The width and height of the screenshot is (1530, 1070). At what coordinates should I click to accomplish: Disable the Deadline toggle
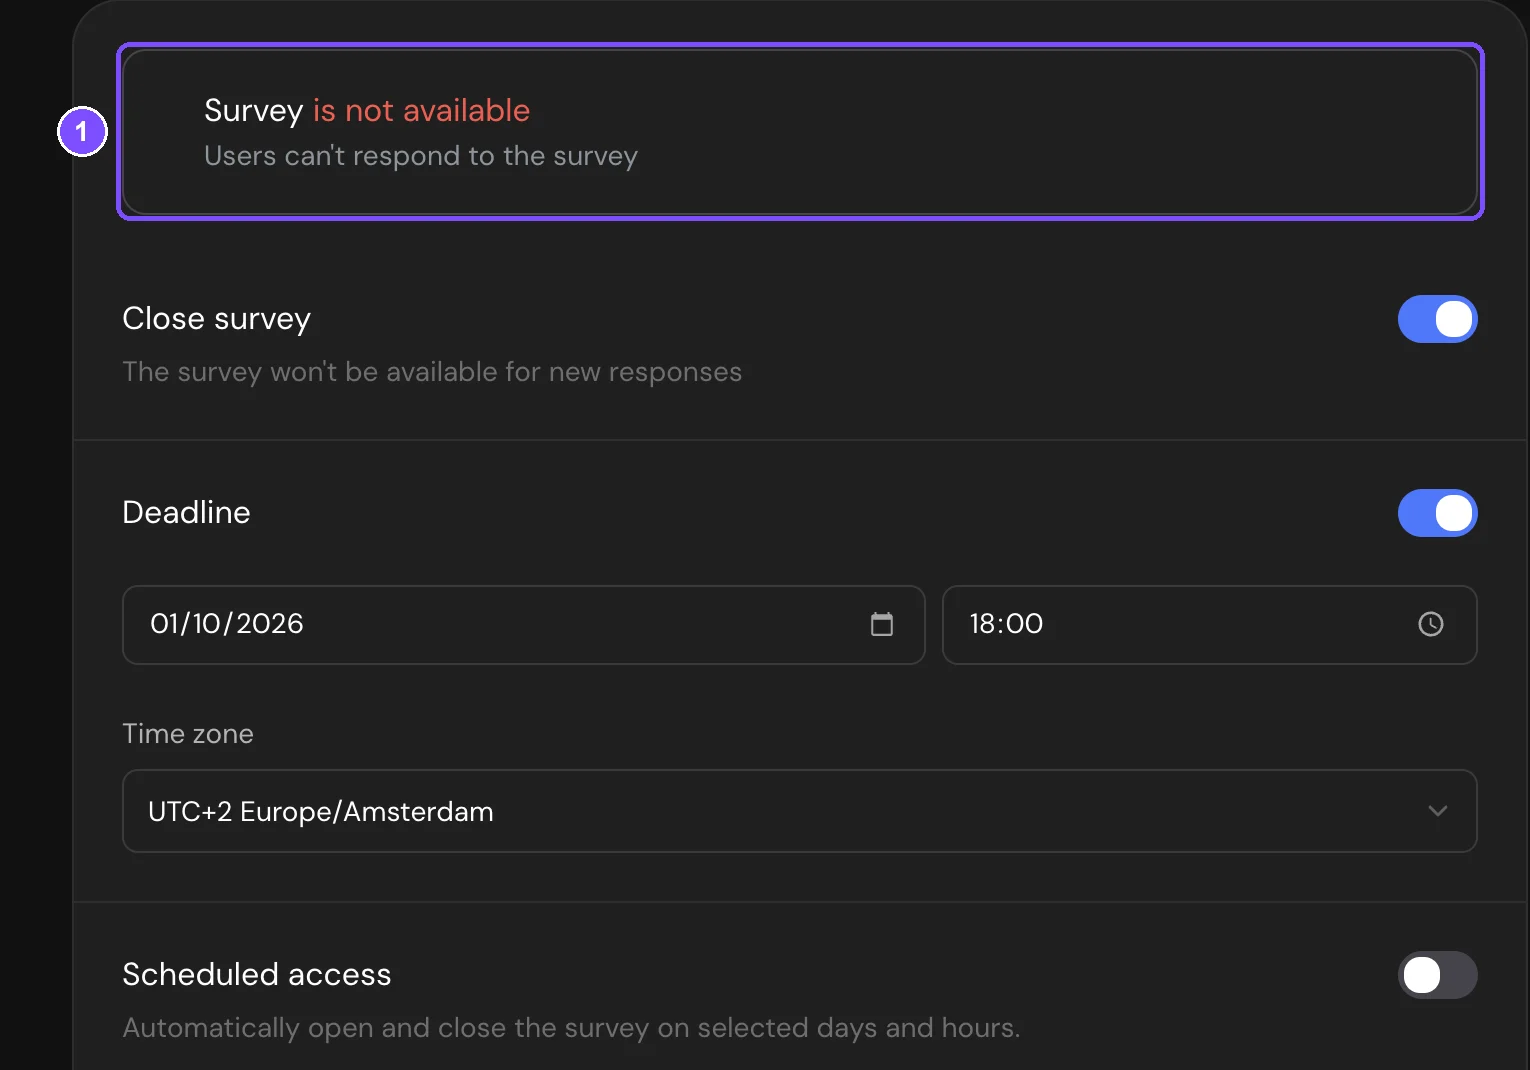[x=1437, y=513]
